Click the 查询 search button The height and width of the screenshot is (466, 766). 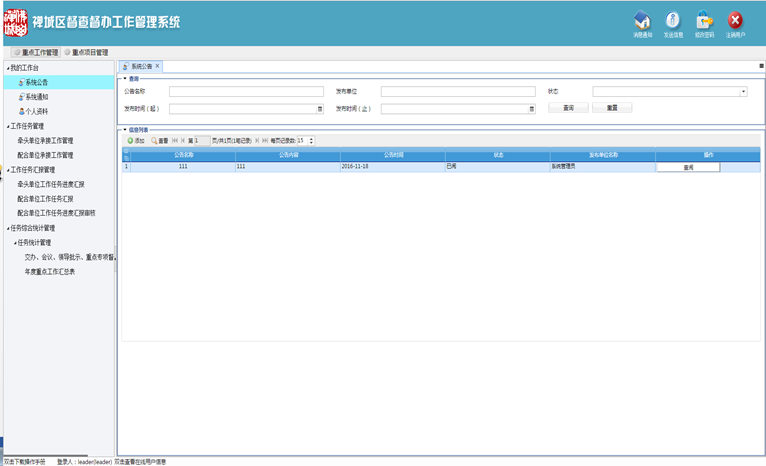568,108
